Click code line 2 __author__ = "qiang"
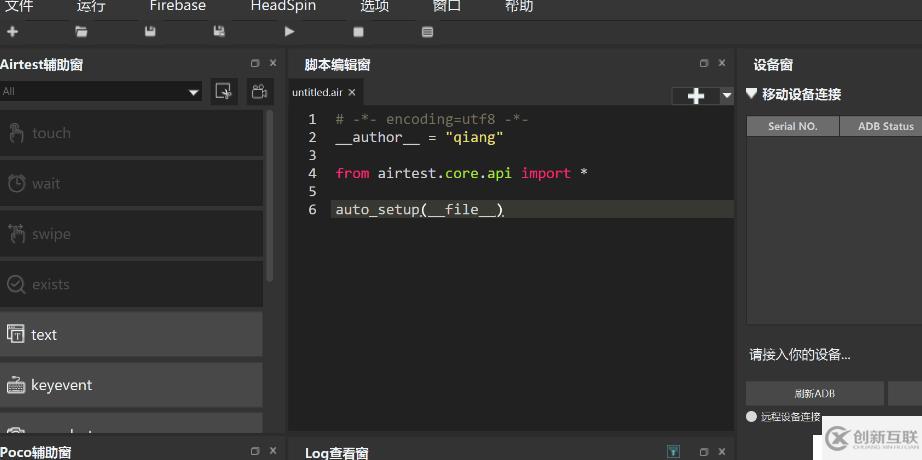The width and height of the screenshot is (922, 460). pos(419,138)
